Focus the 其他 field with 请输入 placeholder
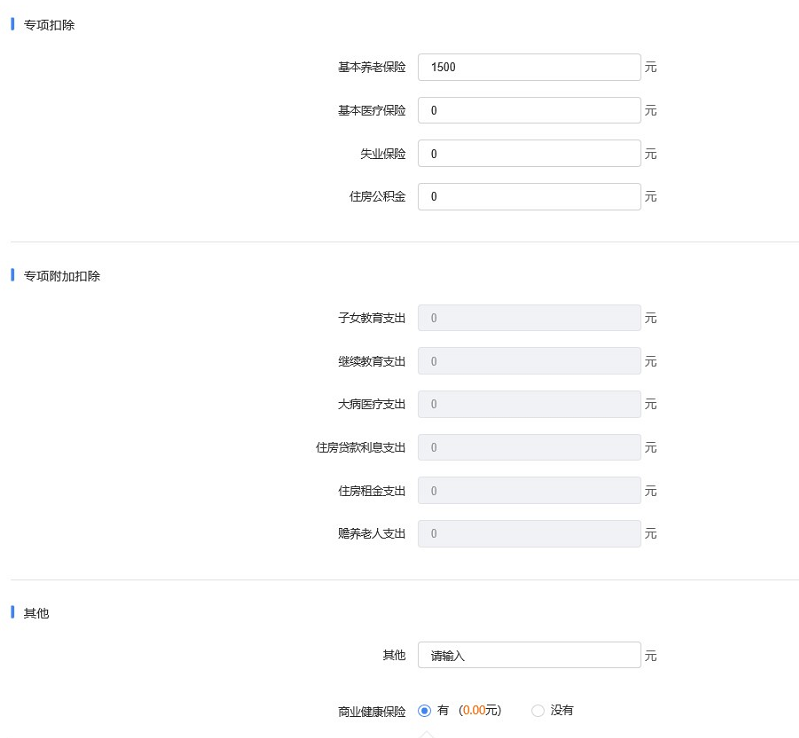This screenshot has height=738, width=799. [x=529, y=655]
